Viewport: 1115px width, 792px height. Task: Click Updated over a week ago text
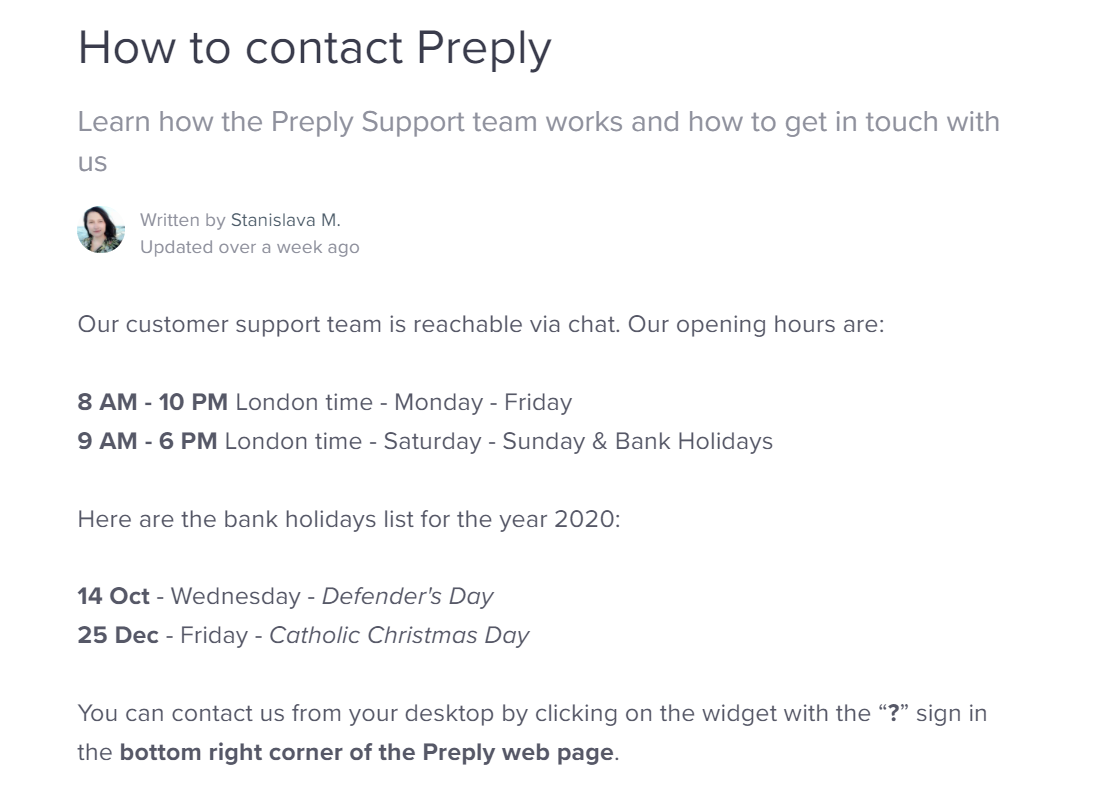coord(250,247)
